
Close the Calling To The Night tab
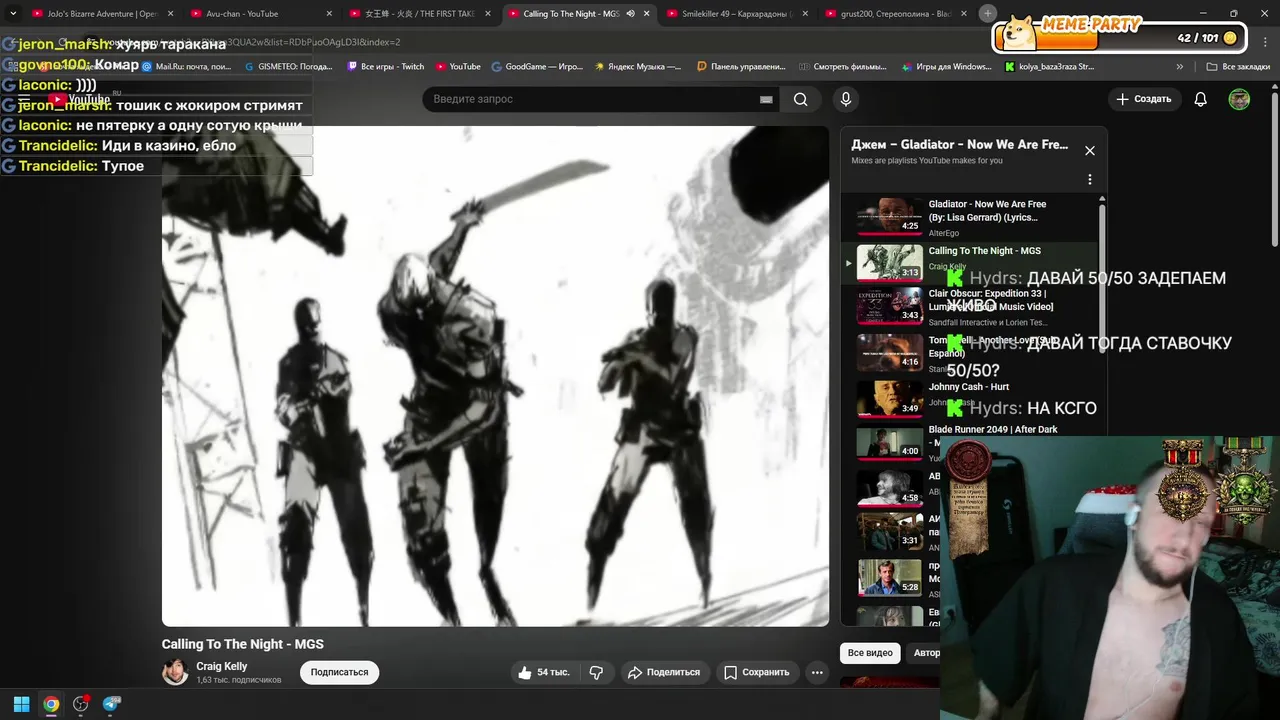click(647, 14)
